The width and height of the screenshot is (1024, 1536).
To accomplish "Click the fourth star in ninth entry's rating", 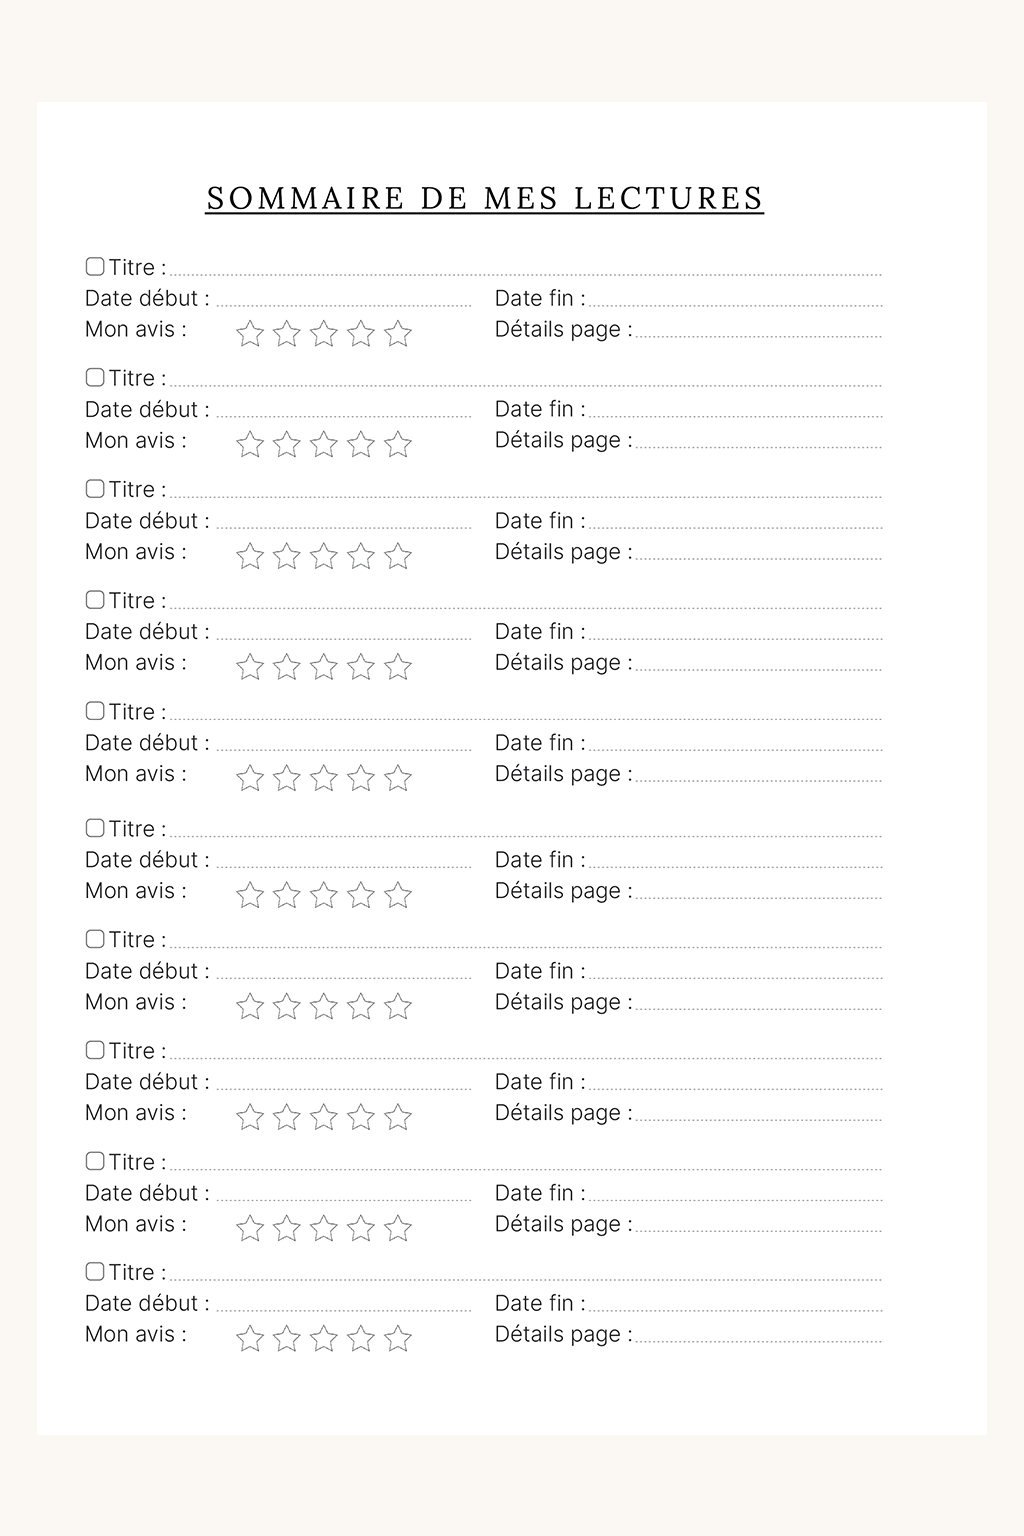I will (361, 1227).
